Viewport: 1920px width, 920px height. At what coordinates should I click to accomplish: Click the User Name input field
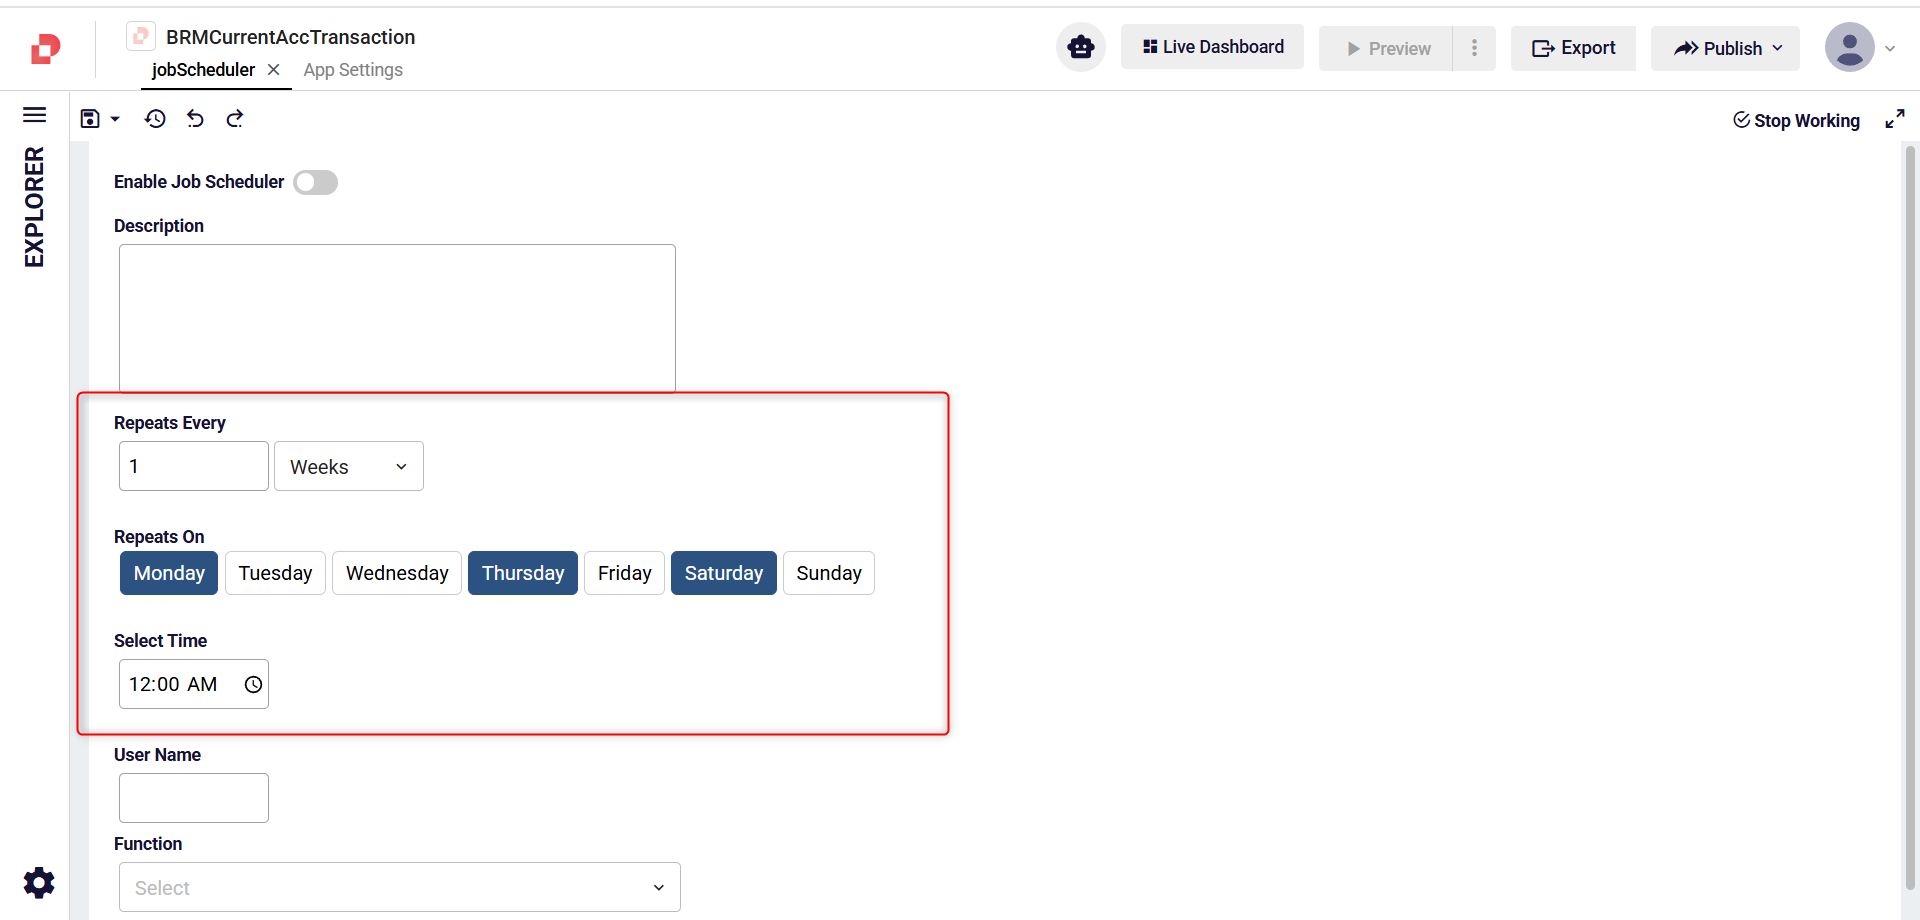click(x=194, y=798)
